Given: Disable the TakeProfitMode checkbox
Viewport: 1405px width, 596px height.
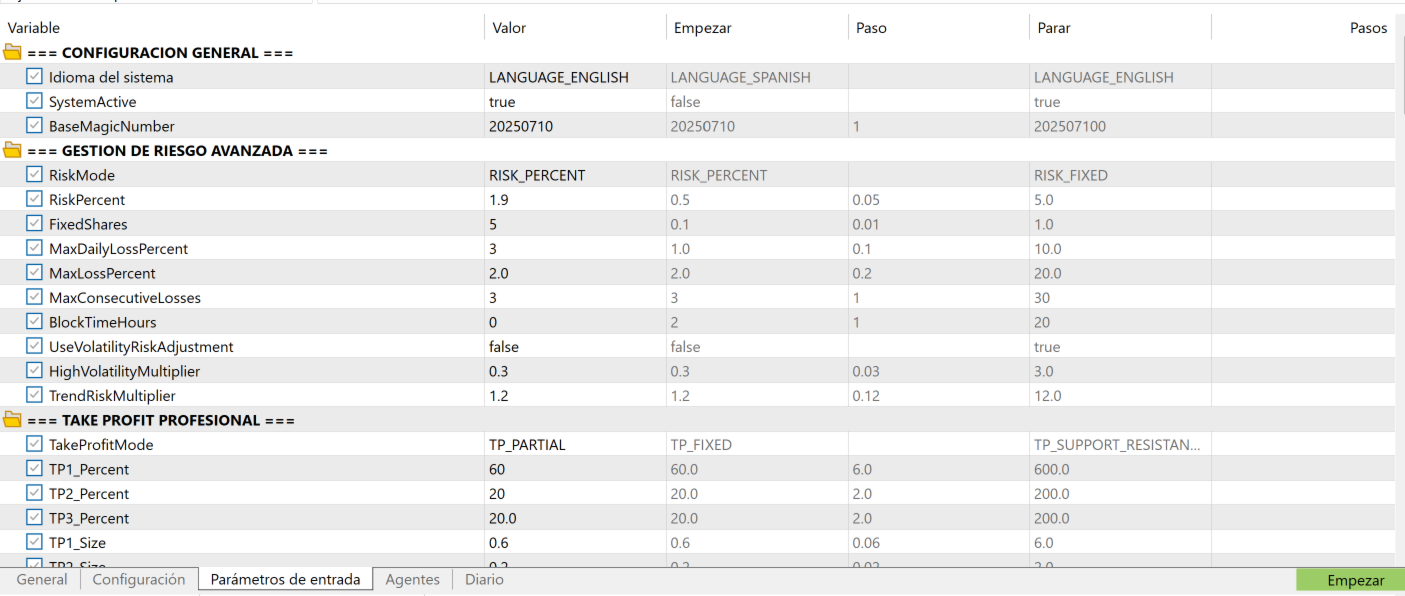Looking at the screenshot, I should point(35,444).
